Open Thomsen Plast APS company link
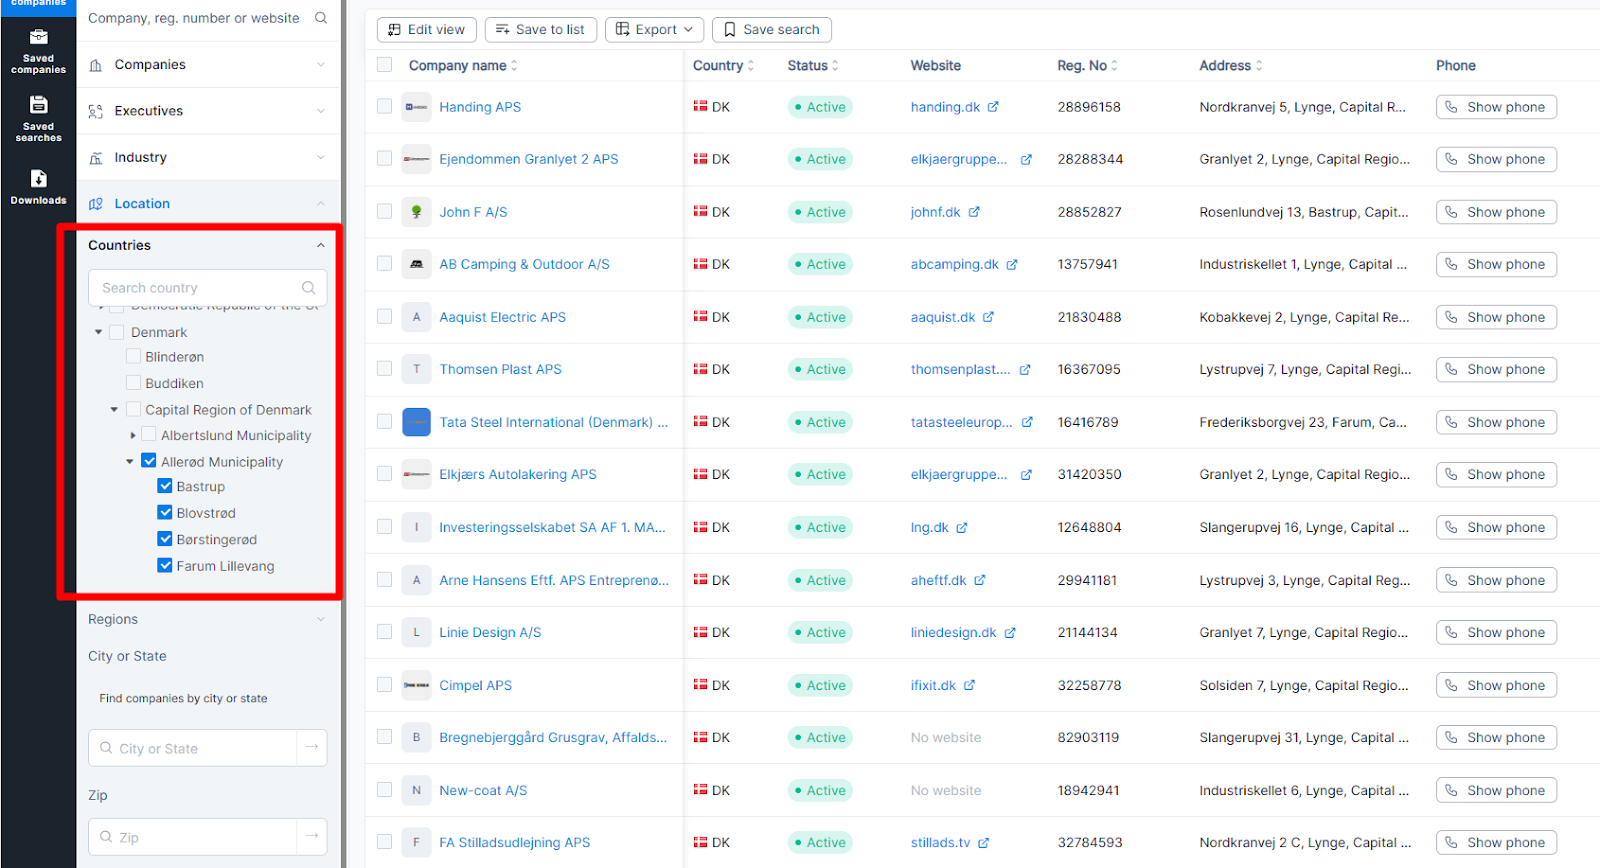The width and height of the screenshot is (1600, 868). [x=500, y=369]
